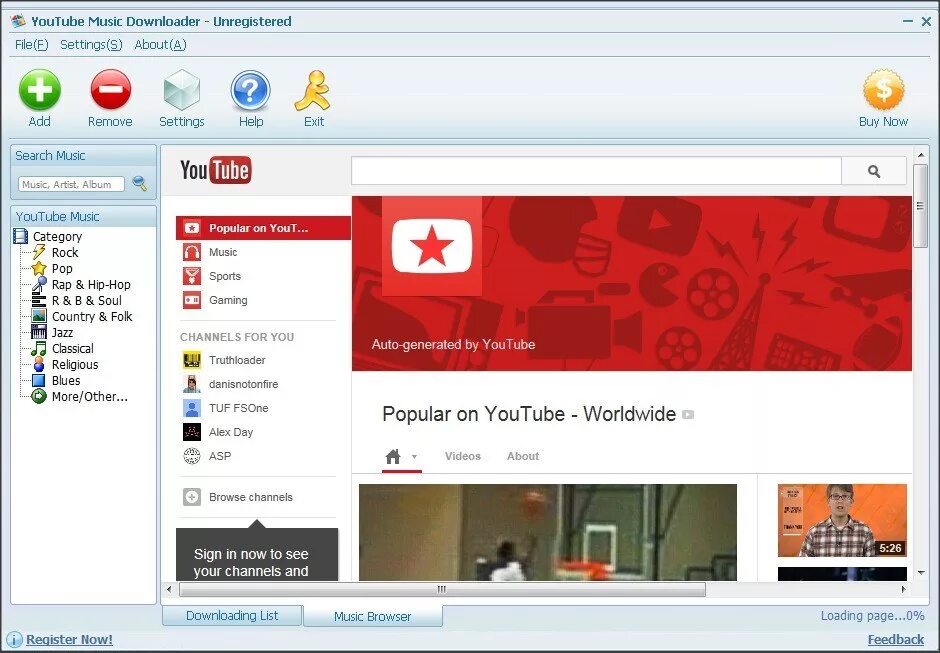Click the Classical music note icon

click(39, 348)
